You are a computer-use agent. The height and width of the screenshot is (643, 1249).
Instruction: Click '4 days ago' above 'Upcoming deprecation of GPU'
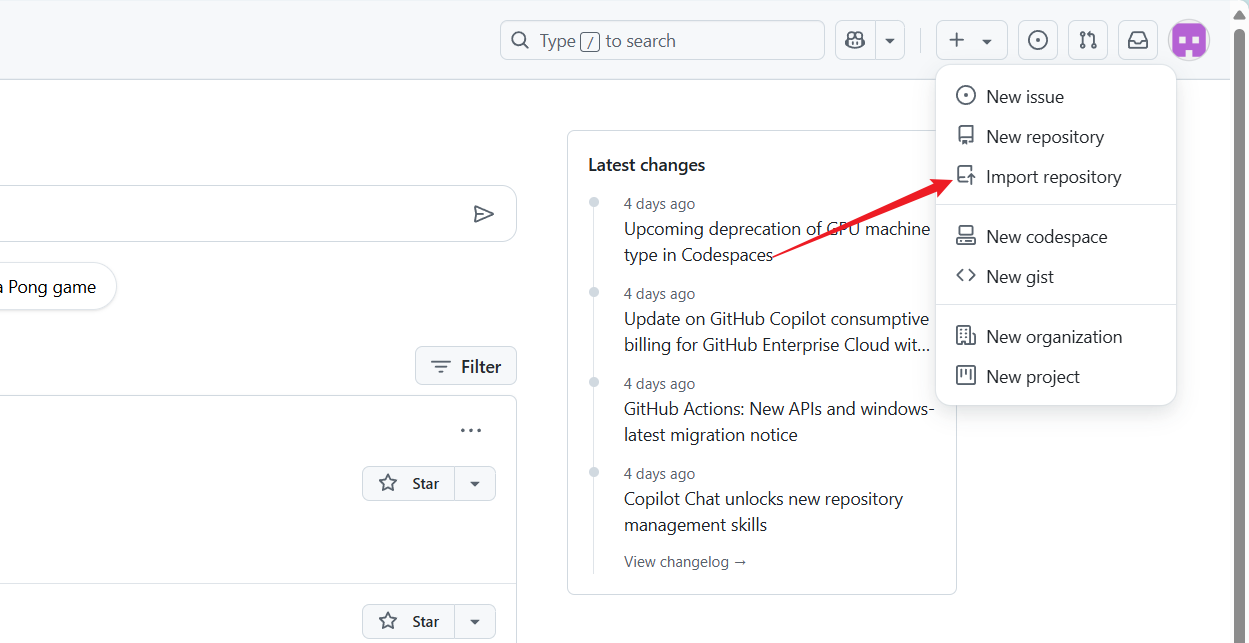(659, 204)
